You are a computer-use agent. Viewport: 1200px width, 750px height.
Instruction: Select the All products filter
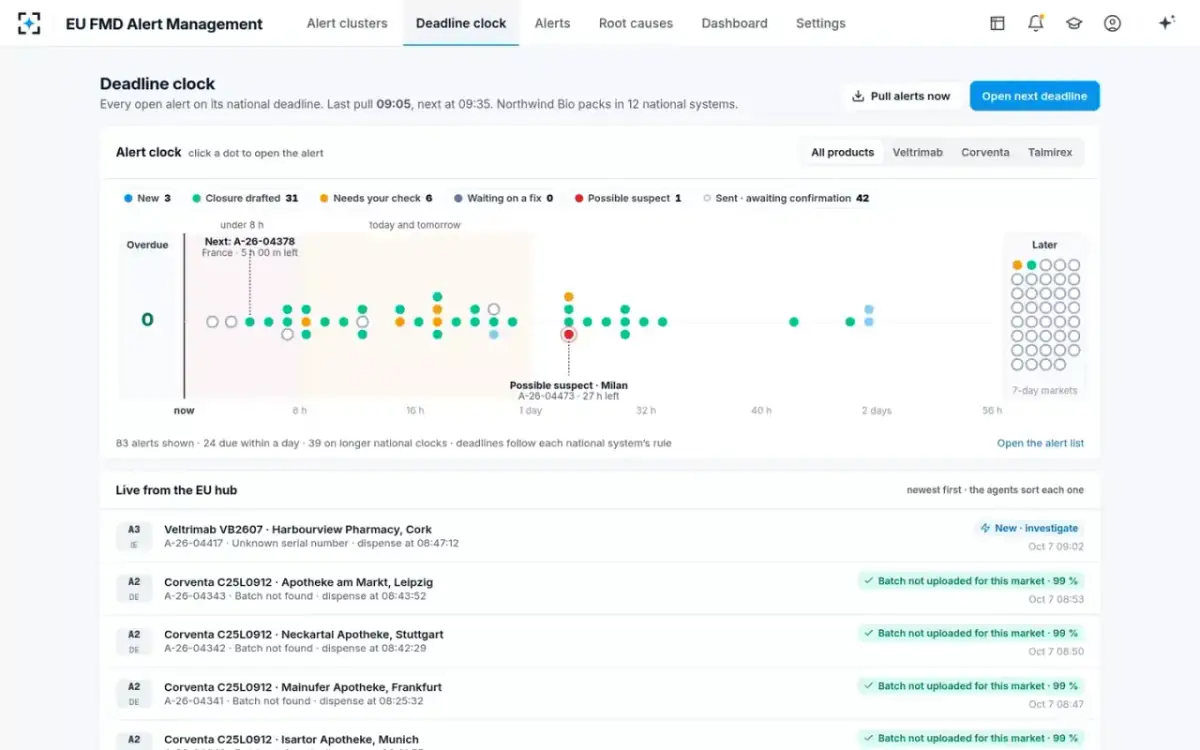(x=842, y=152)
